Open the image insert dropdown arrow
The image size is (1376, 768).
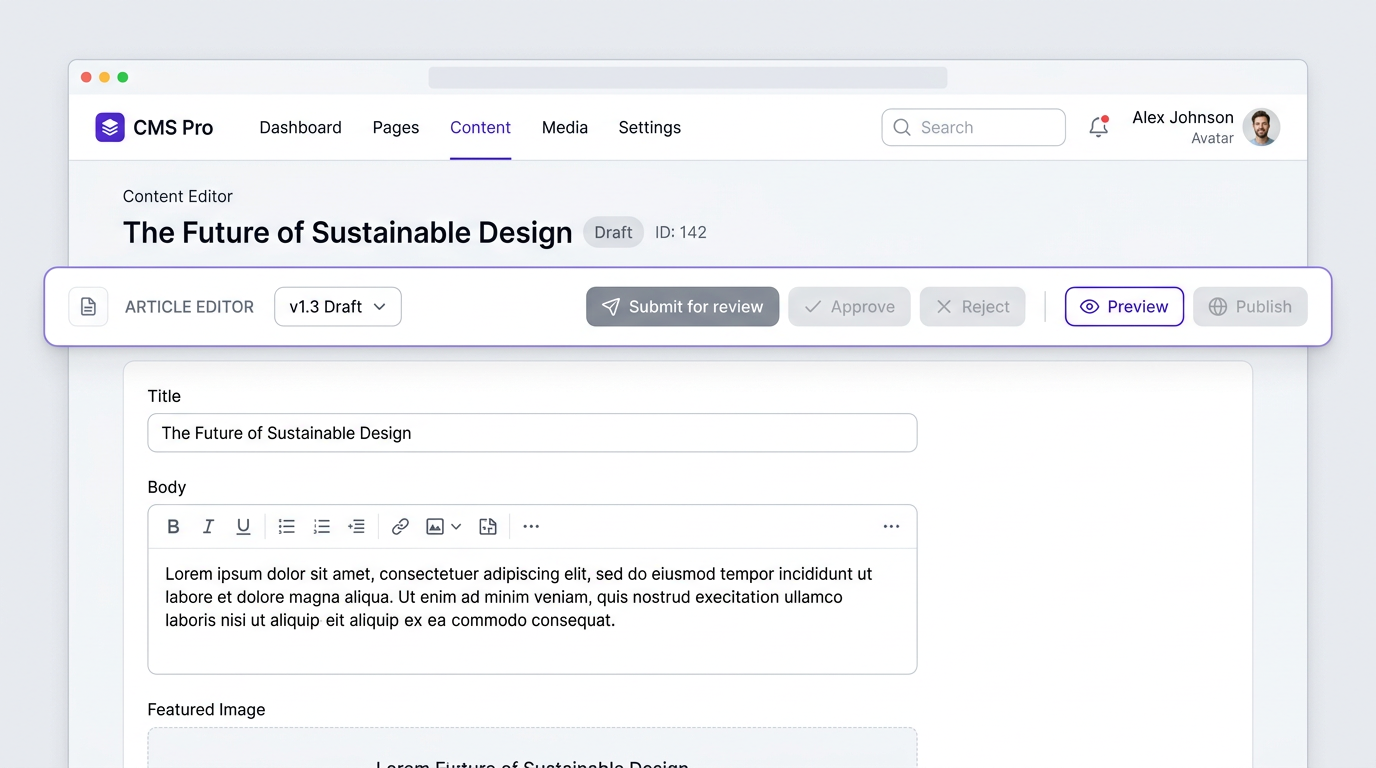[x=456, y=527]
